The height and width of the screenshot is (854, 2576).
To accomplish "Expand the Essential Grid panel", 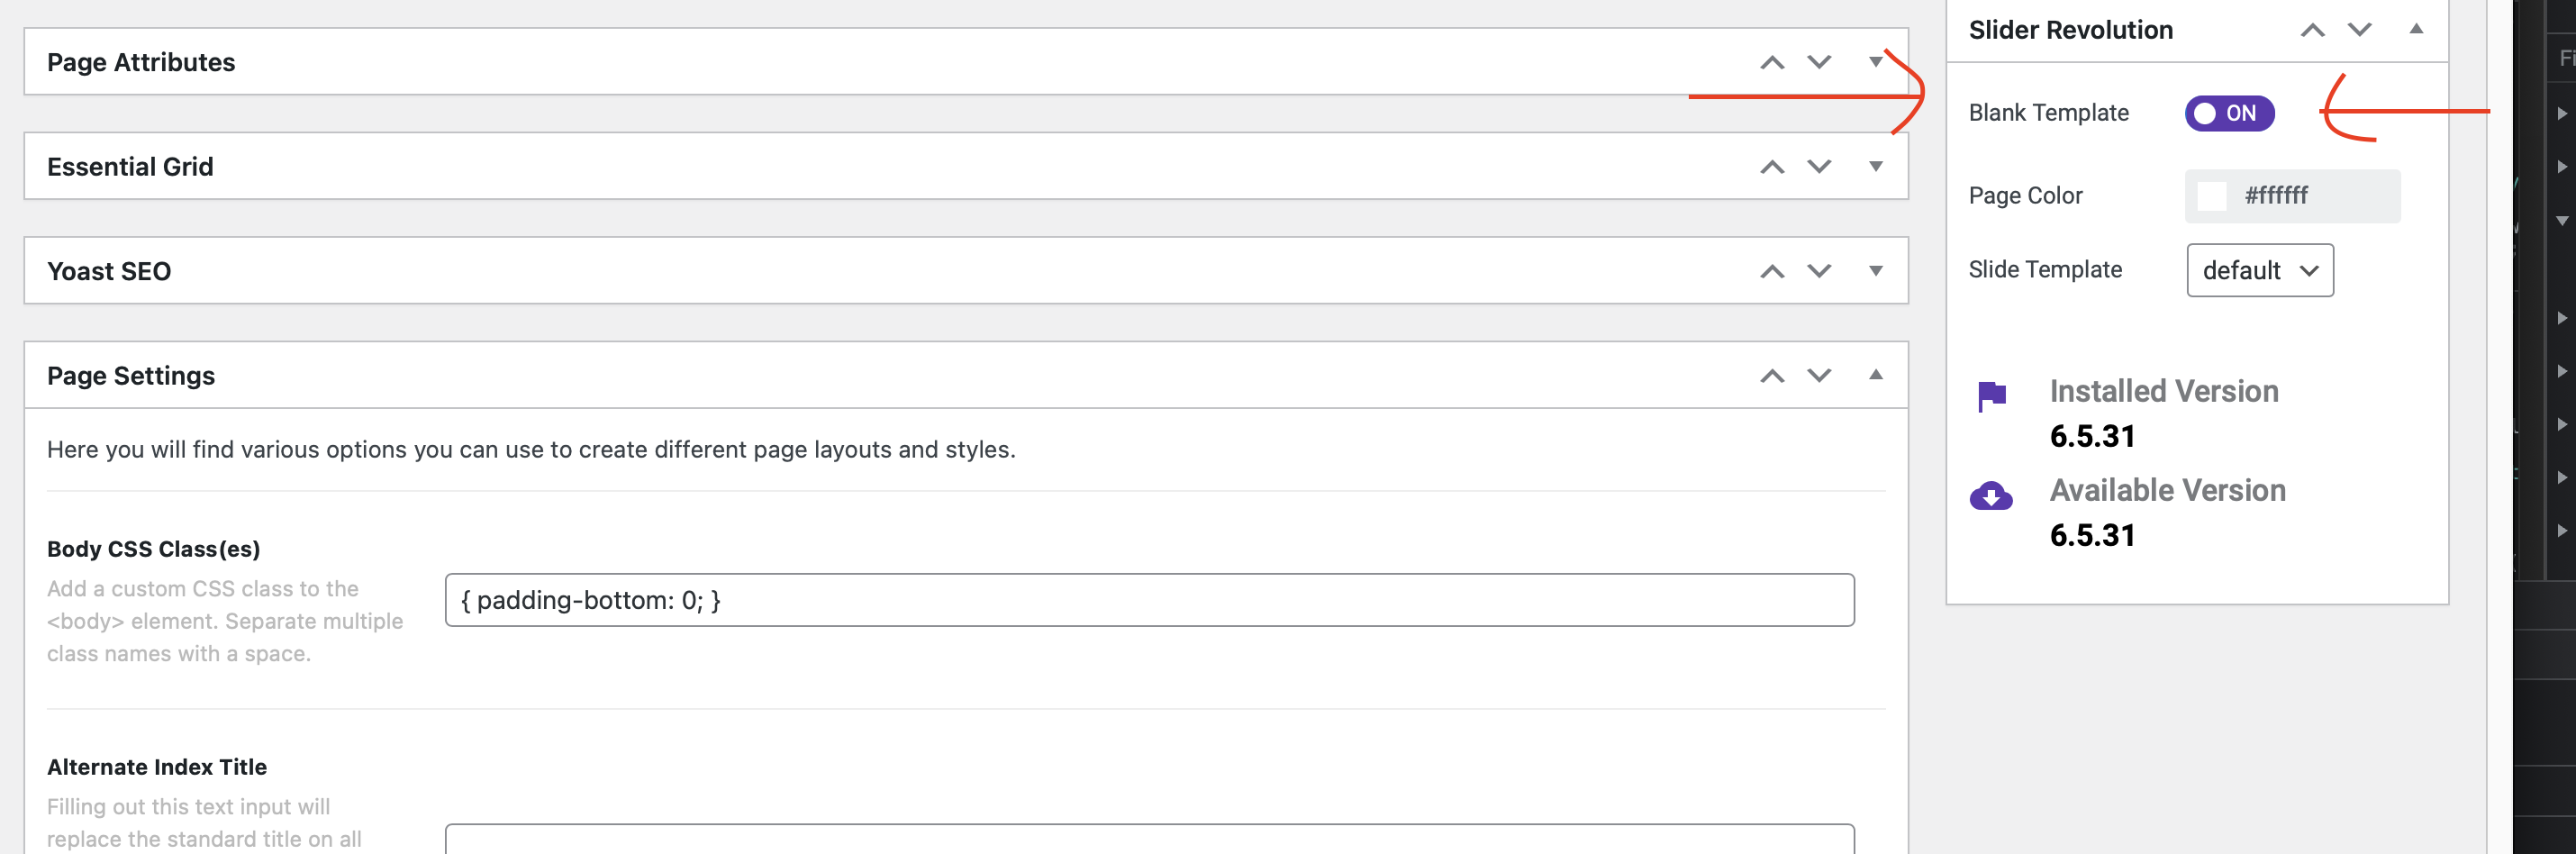I will point(1876,166).
